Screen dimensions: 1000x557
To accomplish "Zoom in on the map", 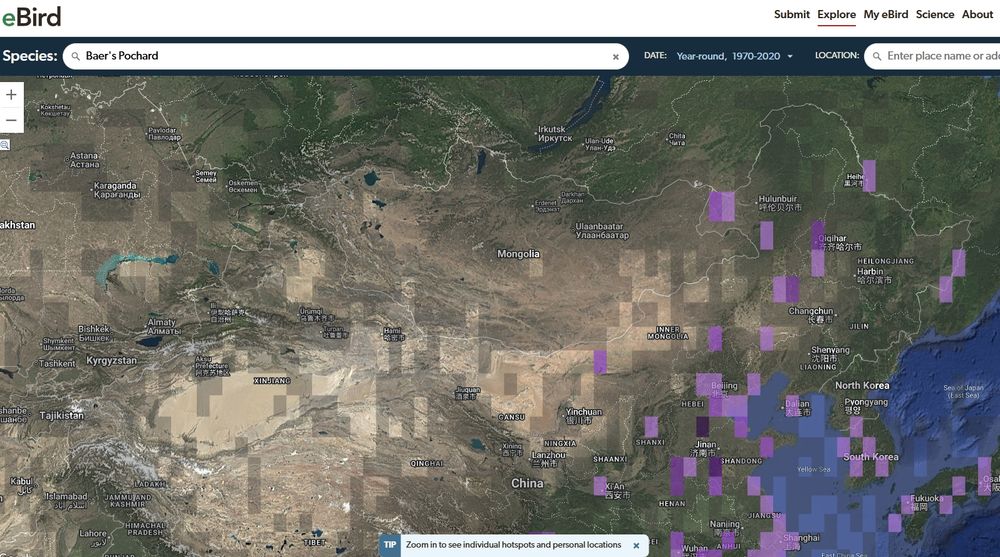I will pyautogui.click(x=11, y=94).
